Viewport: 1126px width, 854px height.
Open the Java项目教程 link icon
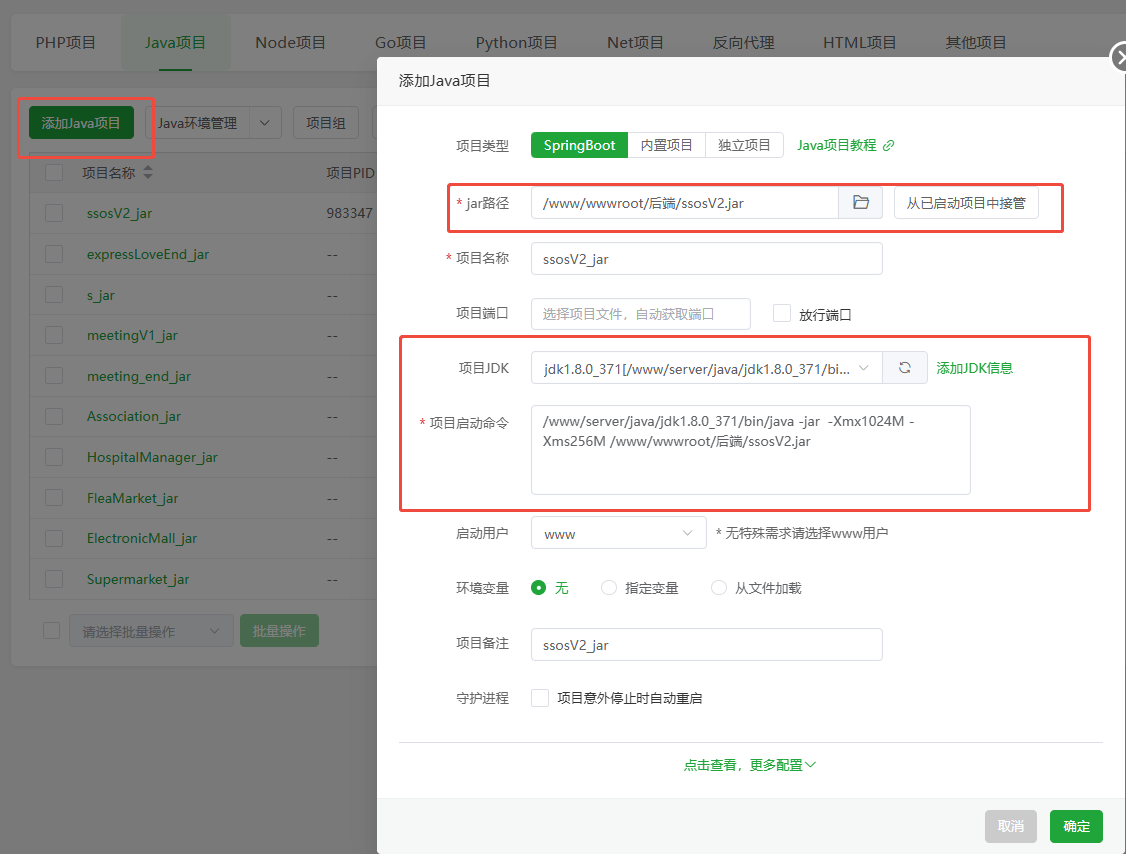(x=889, y=145)
